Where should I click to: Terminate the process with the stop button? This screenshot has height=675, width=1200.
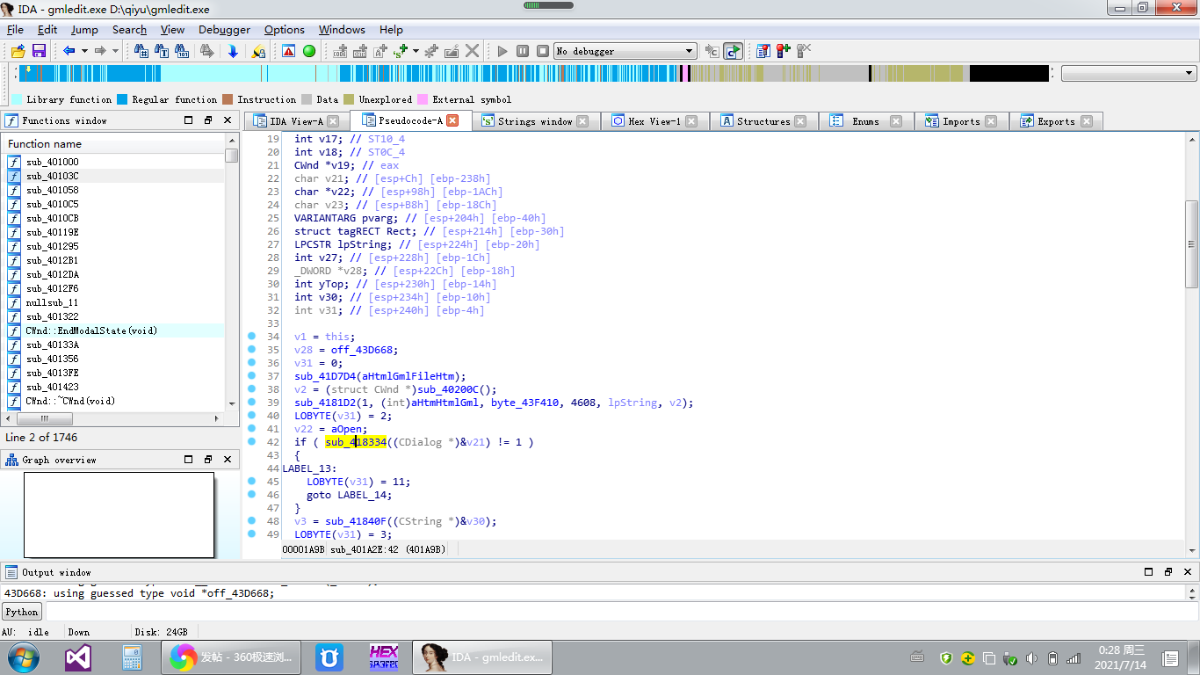point(542,51)
